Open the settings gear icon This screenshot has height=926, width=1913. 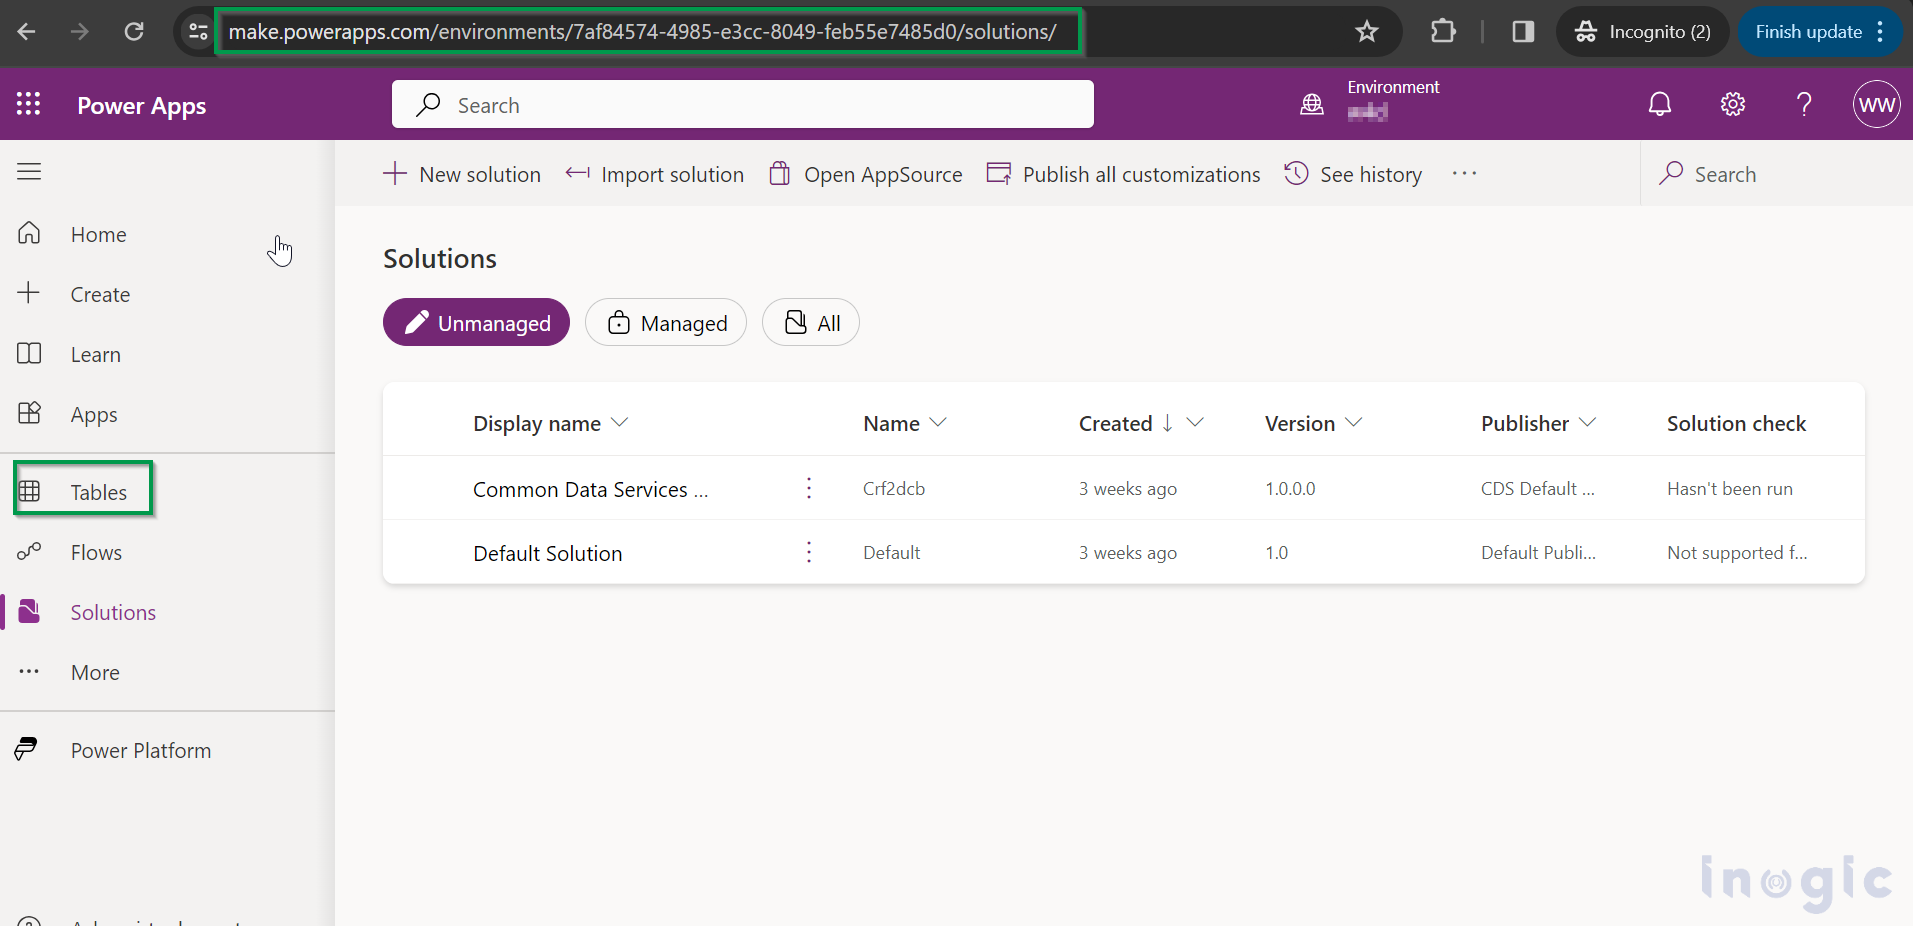click(1732, 104)
